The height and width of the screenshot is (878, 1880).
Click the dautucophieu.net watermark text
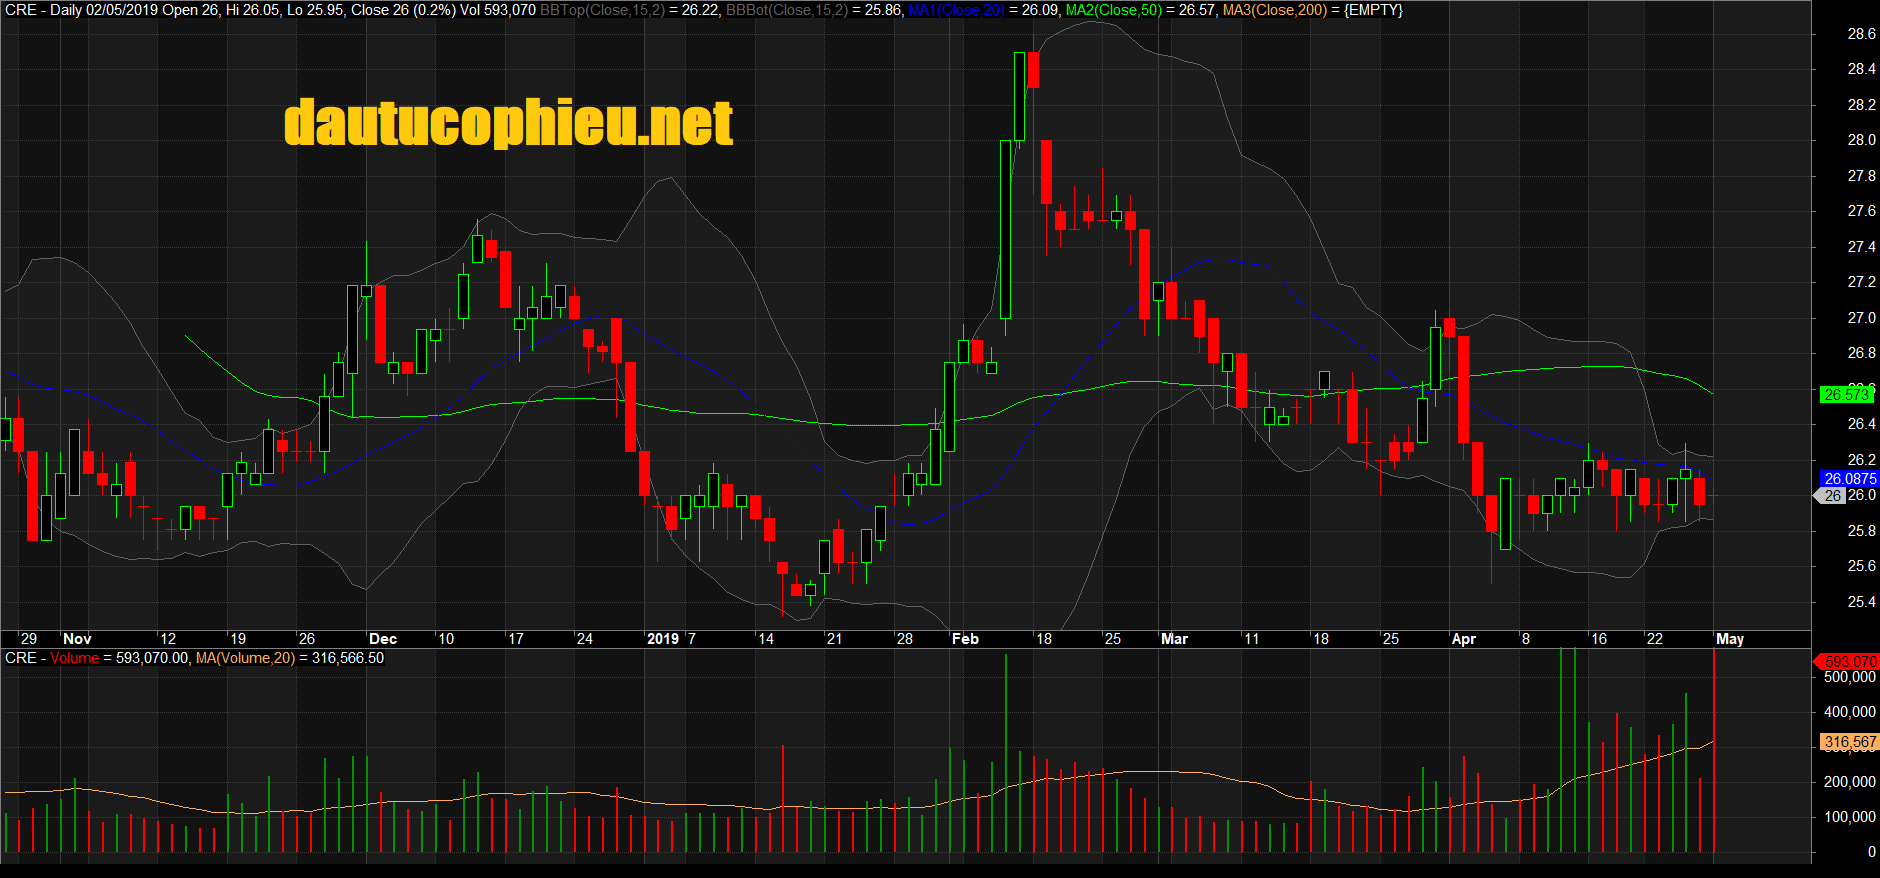508,124
